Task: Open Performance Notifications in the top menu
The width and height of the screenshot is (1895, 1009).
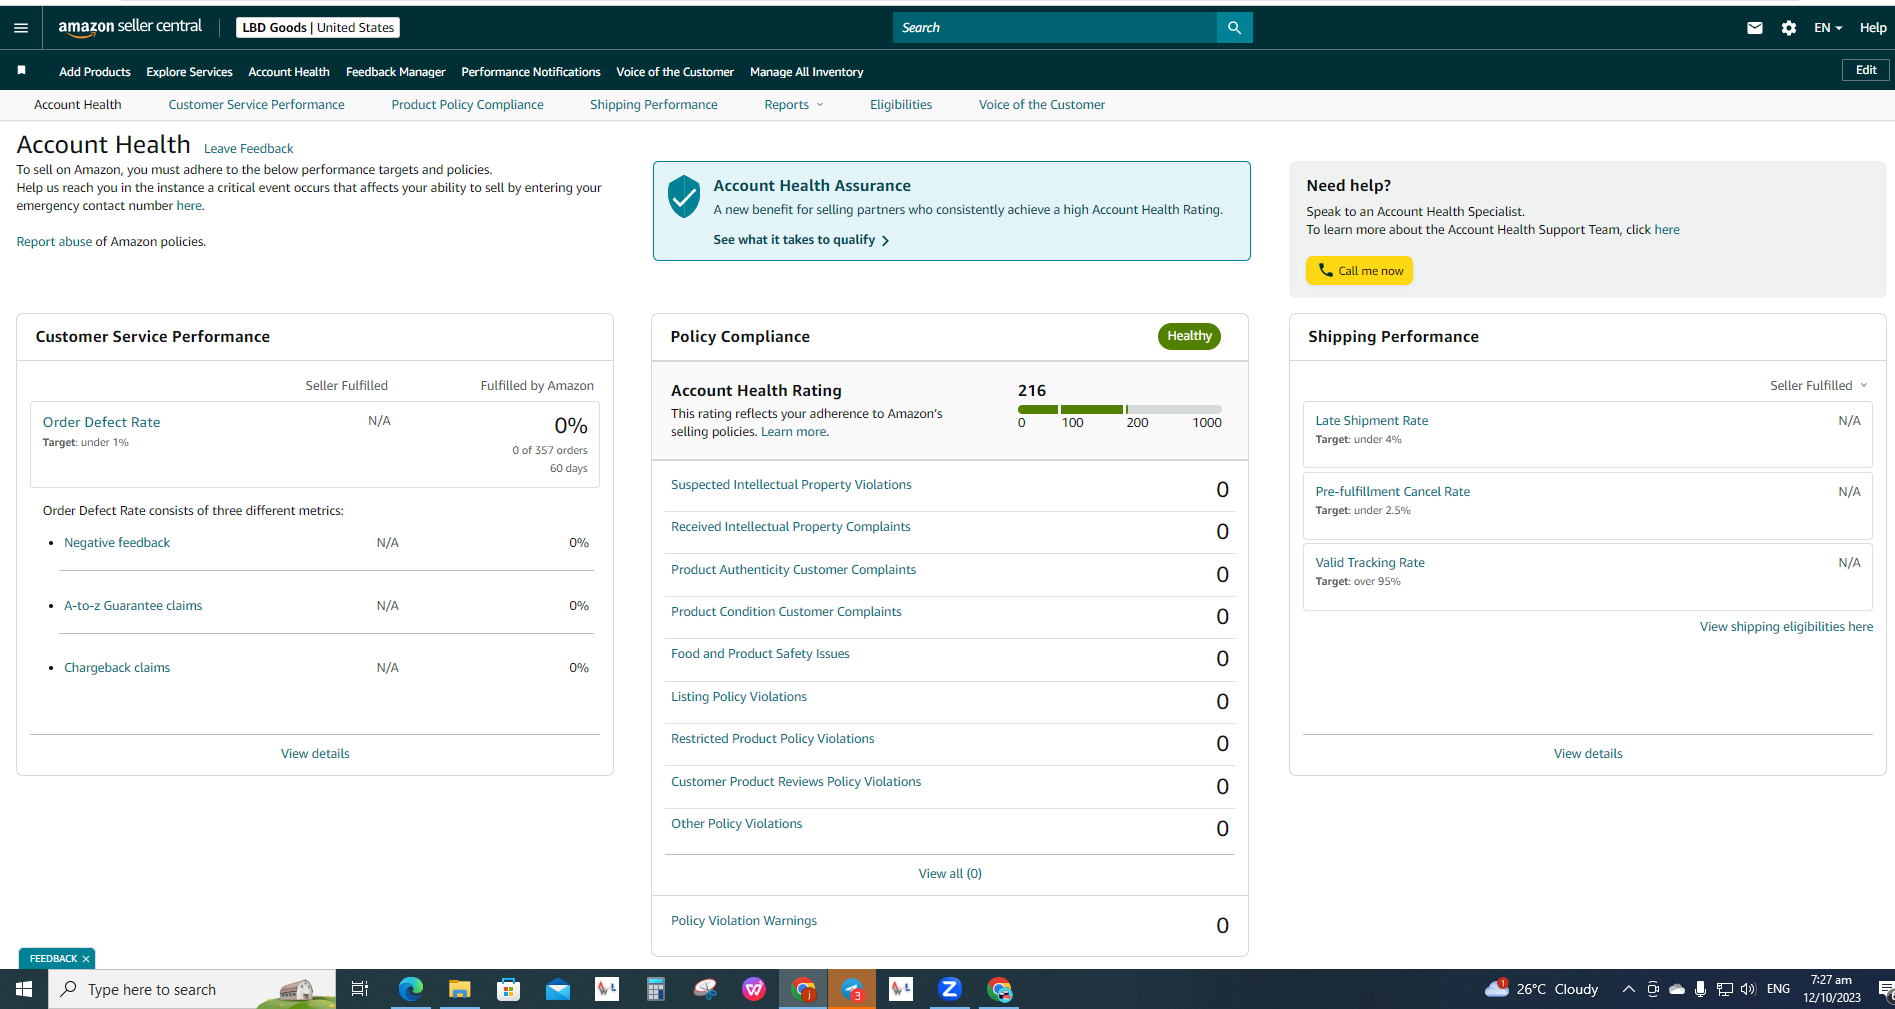Action: (x=531, y=72)
